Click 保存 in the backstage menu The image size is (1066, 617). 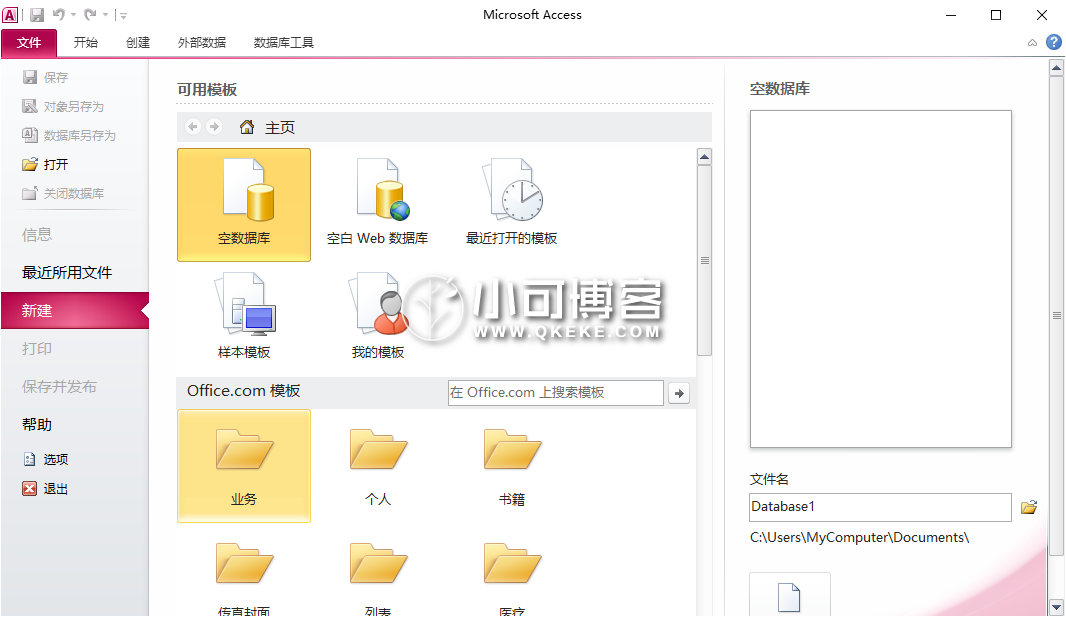tap(46, 77)
